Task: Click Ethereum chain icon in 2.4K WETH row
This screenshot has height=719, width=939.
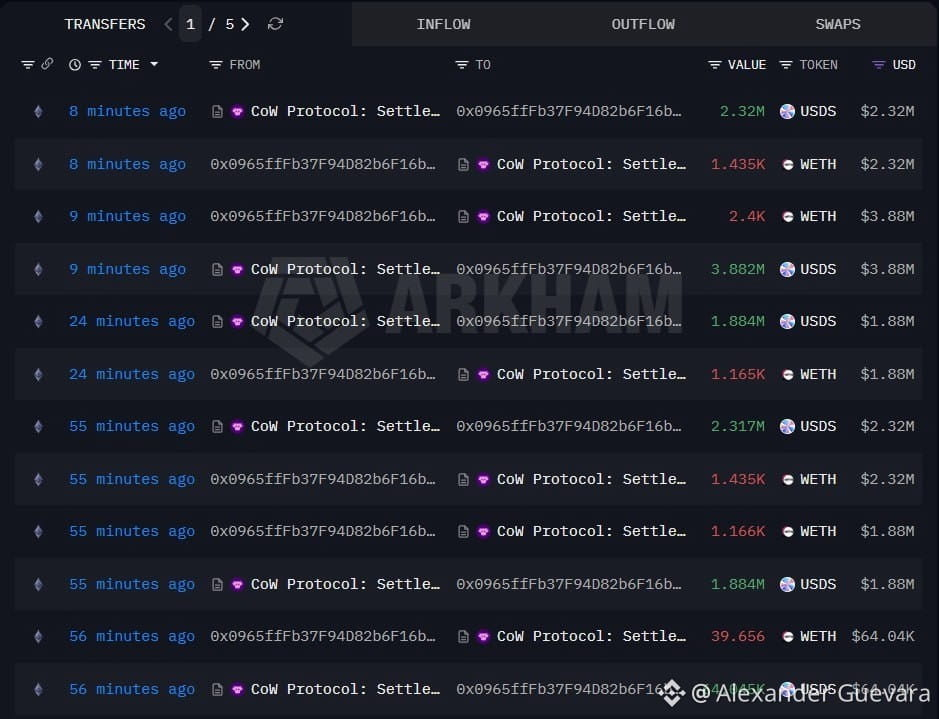Action: click(x=38, y=216)
